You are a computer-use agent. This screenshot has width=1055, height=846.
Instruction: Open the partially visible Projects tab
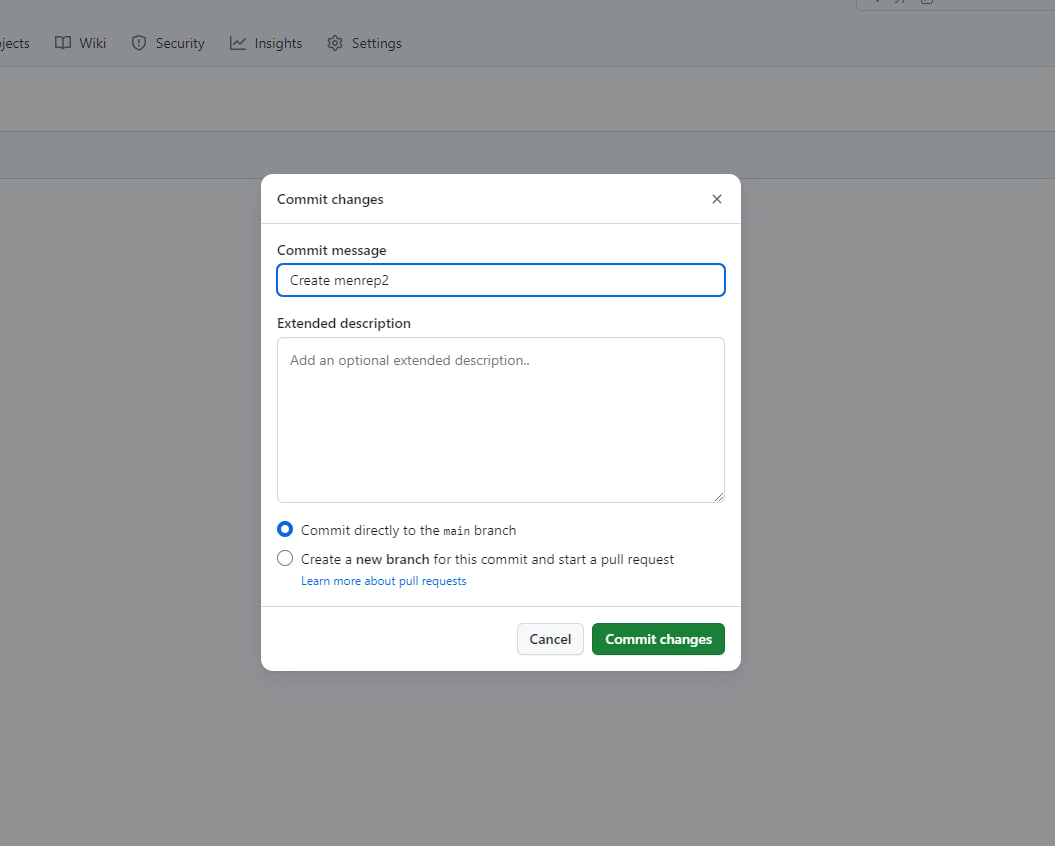14,43
